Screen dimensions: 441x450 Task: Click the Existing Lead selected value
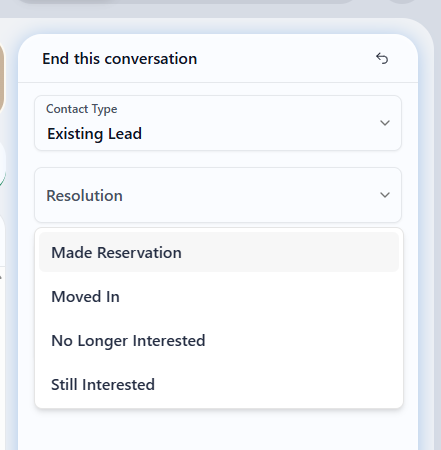coord(95,134)
